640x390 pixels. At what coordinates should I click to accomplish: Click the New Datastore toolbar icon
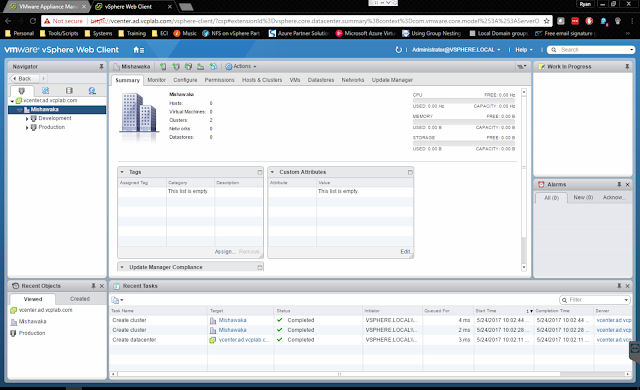200,66
